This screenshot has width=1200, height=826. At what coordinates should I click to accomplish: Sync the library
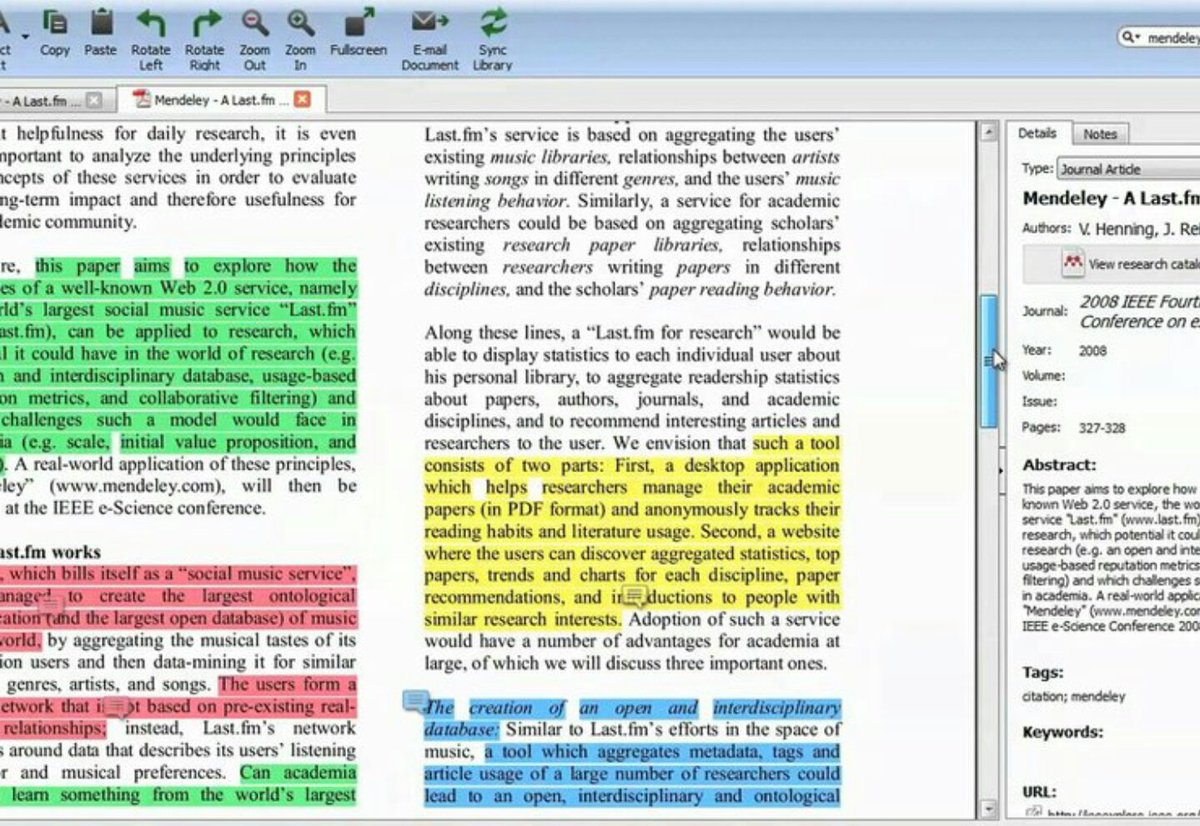pyautogui.click(x=492, y=39)
